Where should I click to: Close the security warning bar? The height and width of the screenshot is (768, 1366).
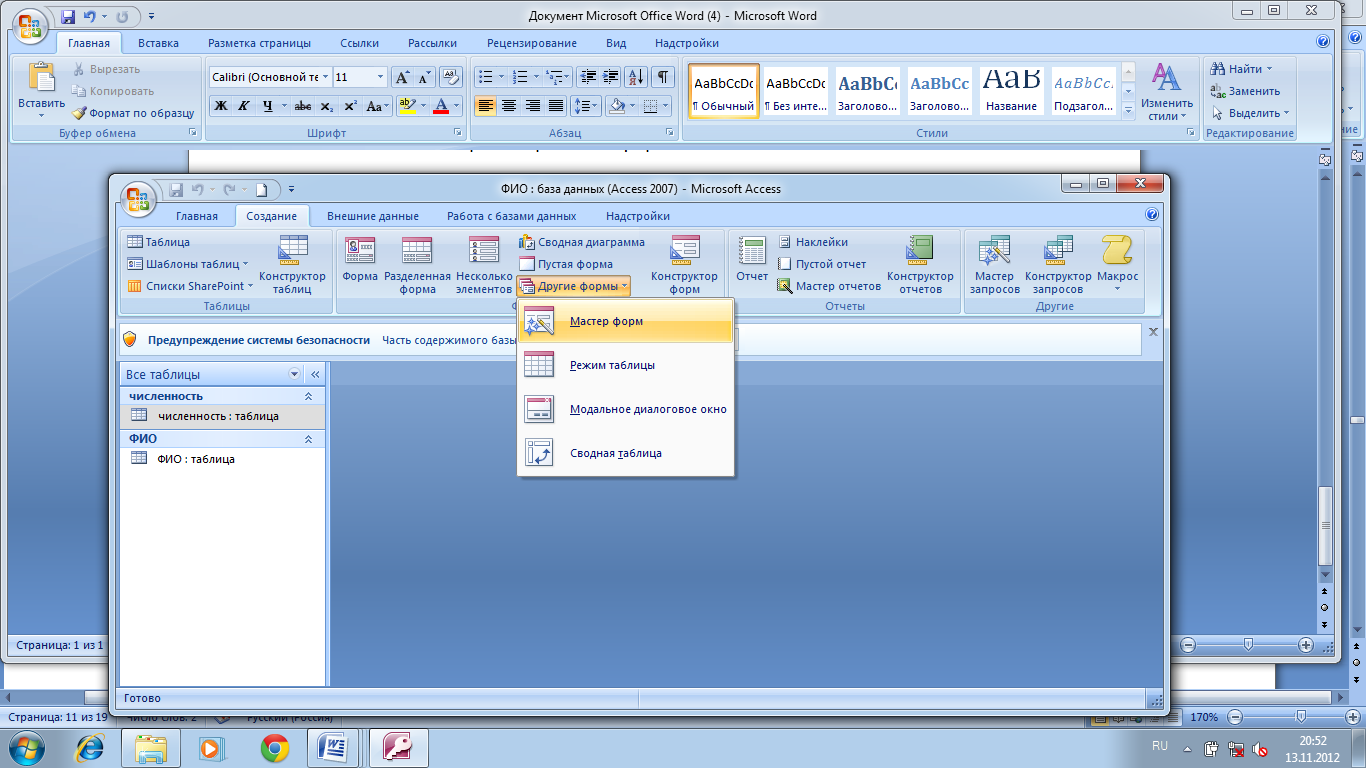1152,332
